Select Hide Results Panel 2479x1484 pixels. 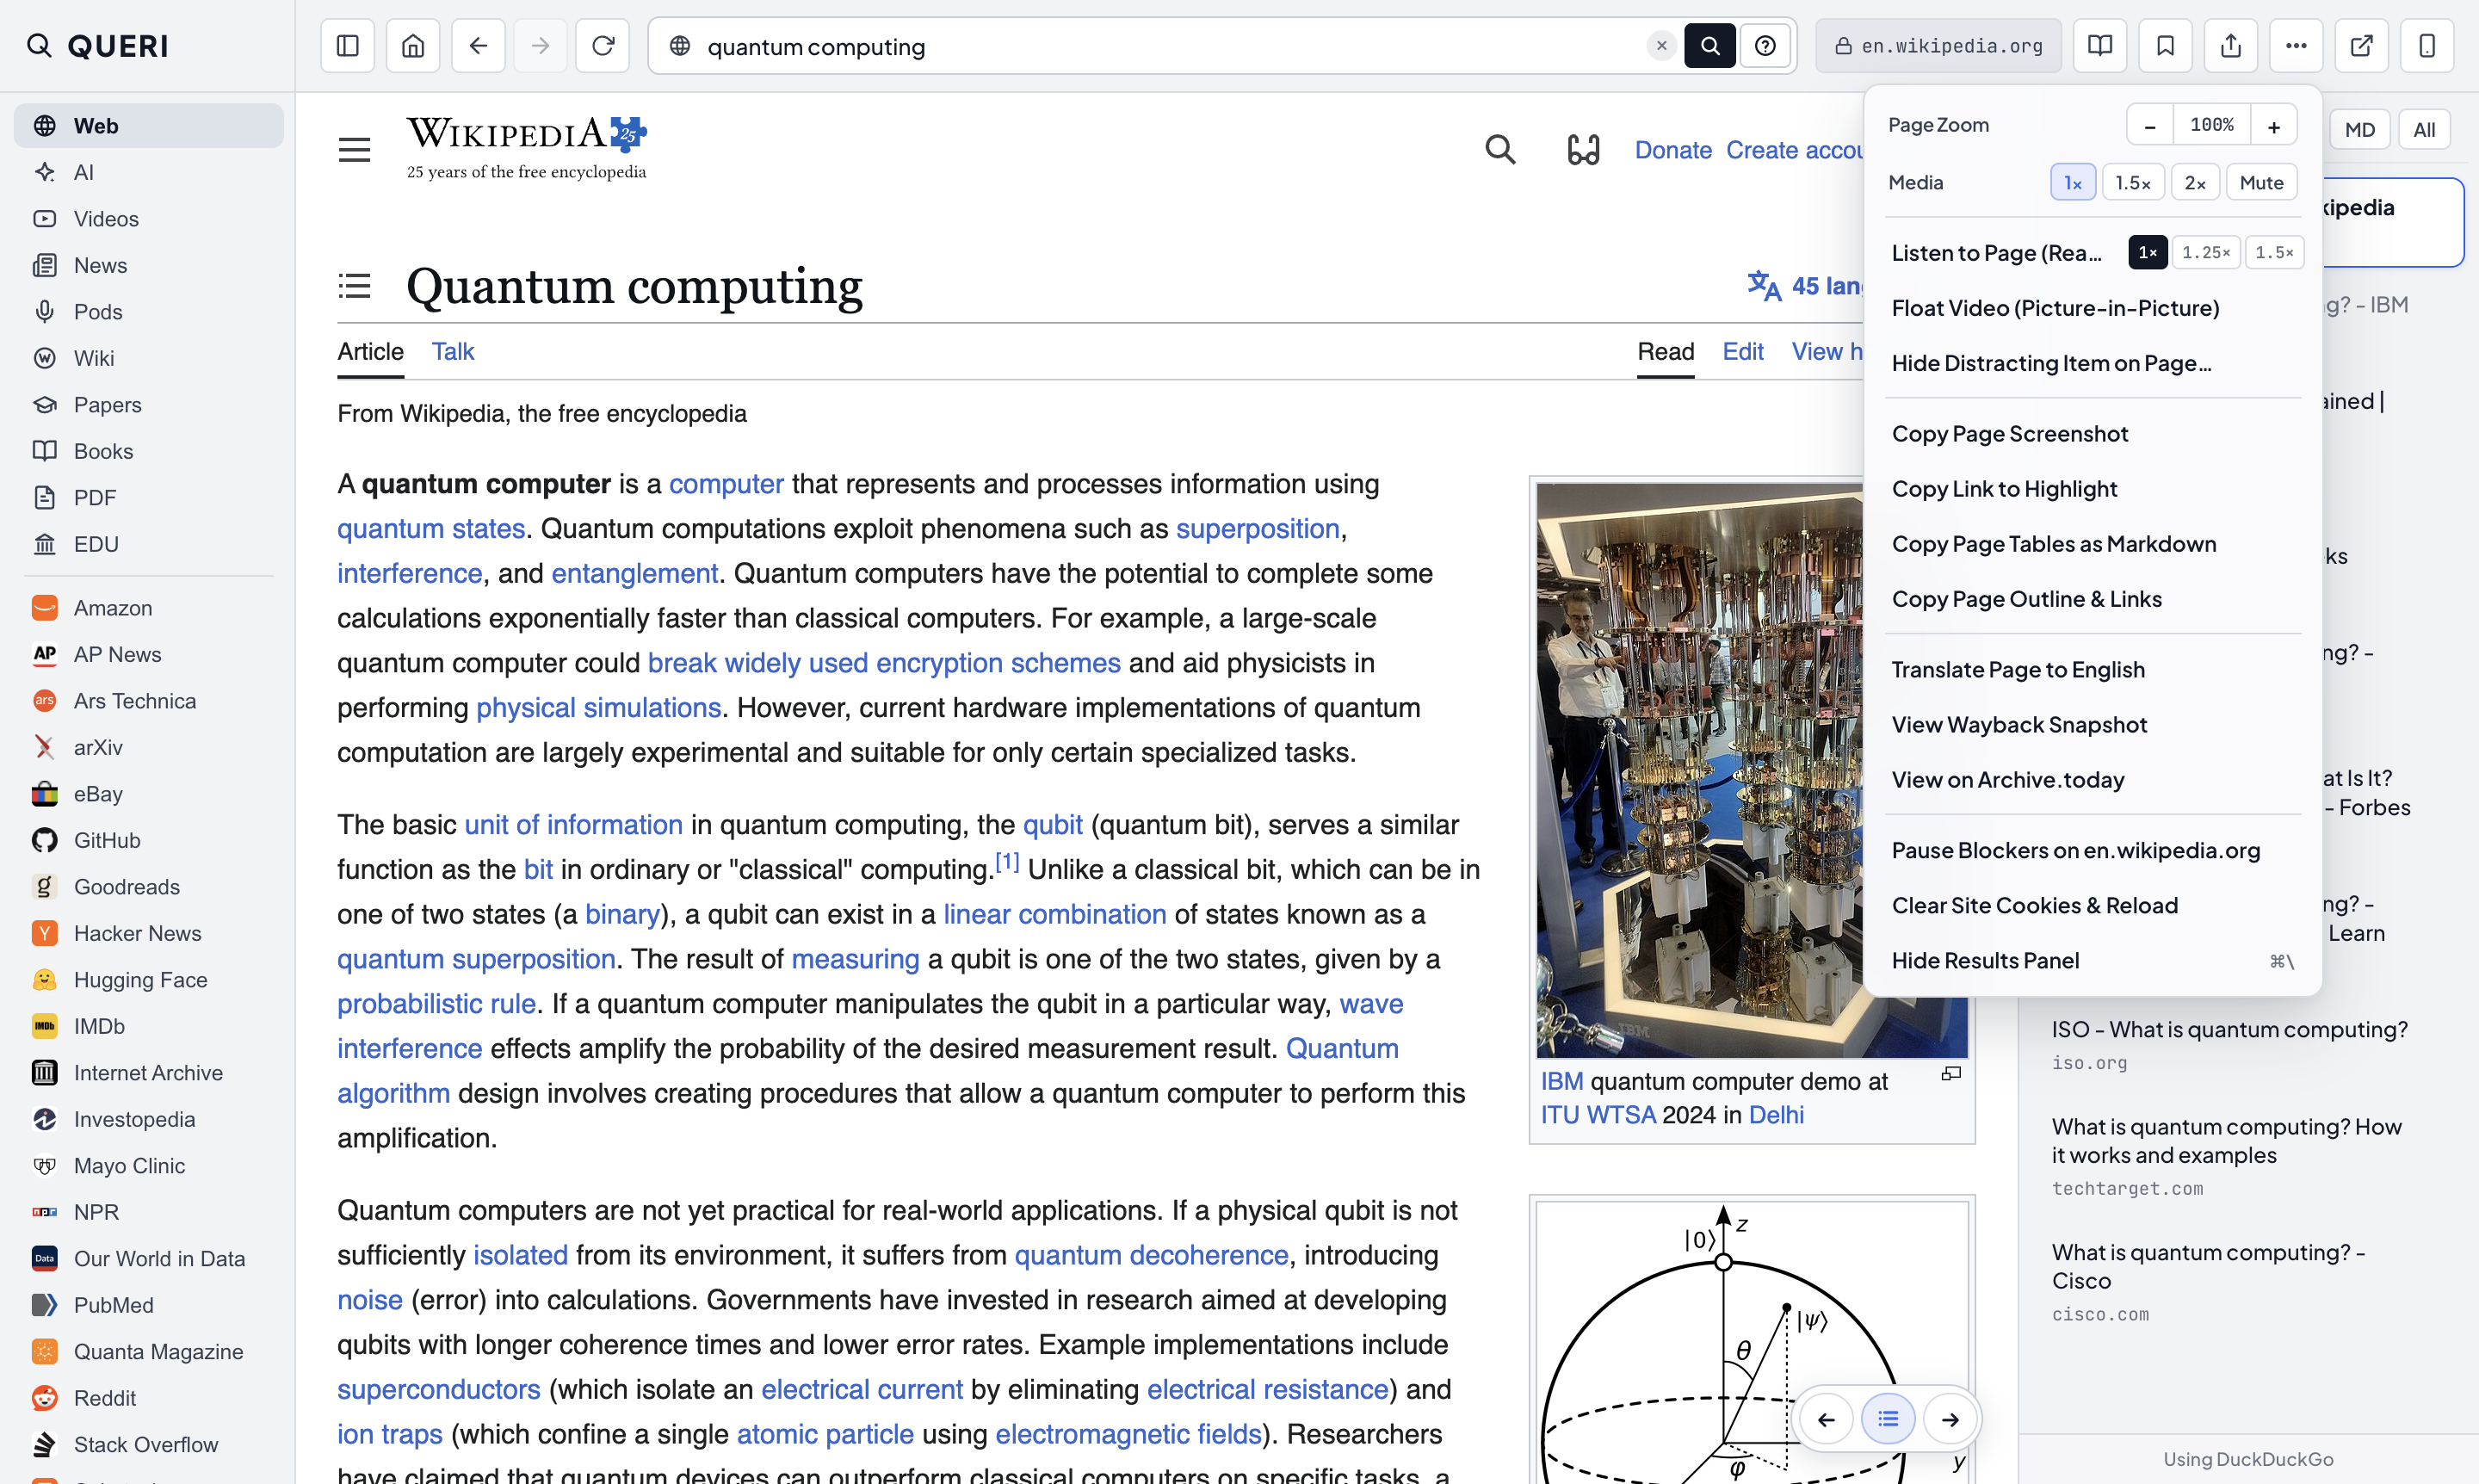[2092, 961]
